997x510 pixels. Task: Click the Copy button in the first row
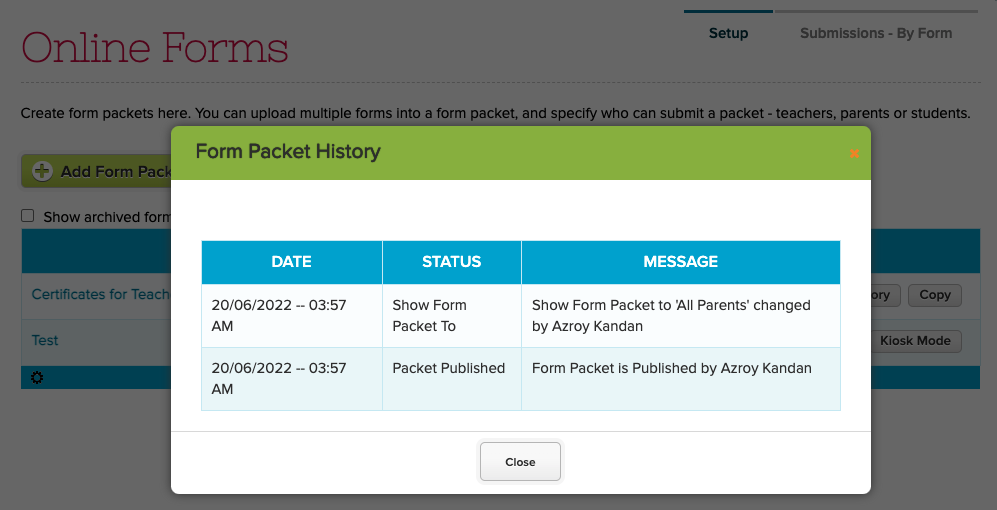tap(934, 295)
